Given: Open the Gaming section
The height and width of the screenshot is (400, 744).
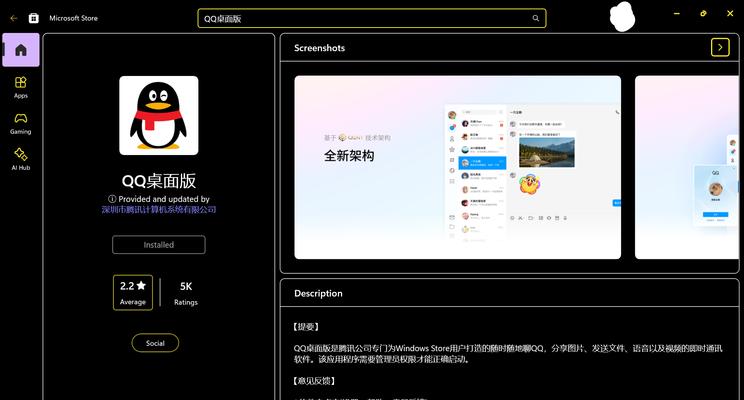Looking at the screenshot, I should [x=20, y=124].
